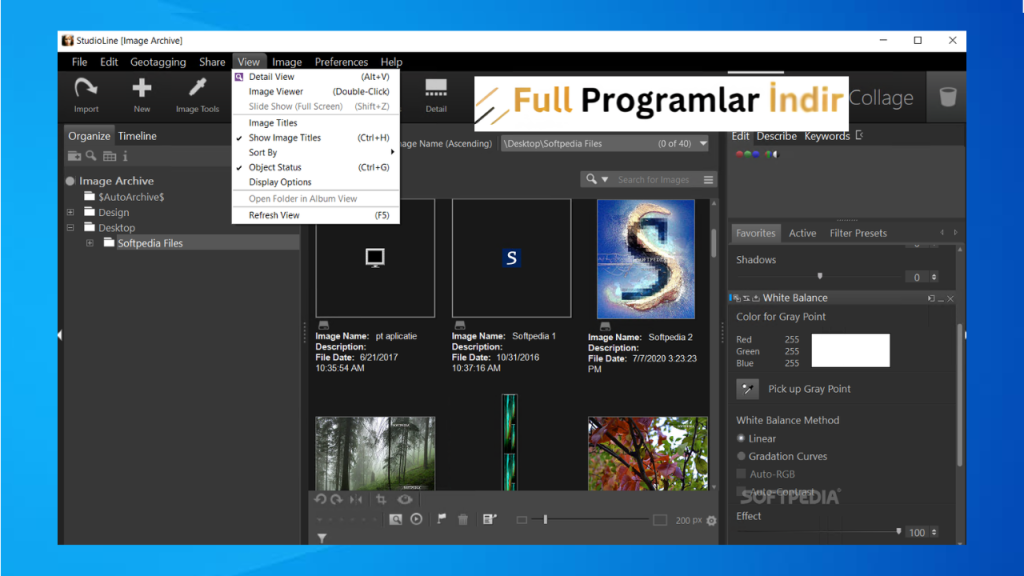The height and width of the screenshot is (576, 1024).
Task: Toggle the eye preview icon in toolbar
Action: tap(405, 500)
